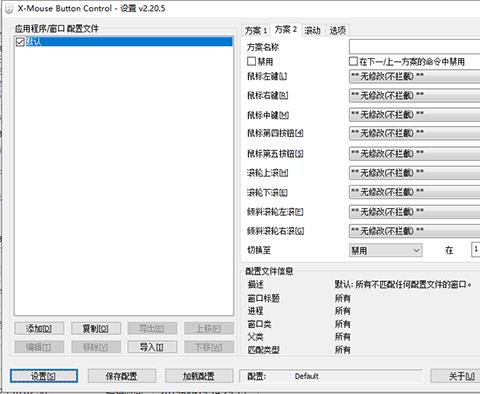This screenshot has height=394, width=480.
Task: Click the numeric field next to 在
Action: pyautogui.click(x=476, y=250)
